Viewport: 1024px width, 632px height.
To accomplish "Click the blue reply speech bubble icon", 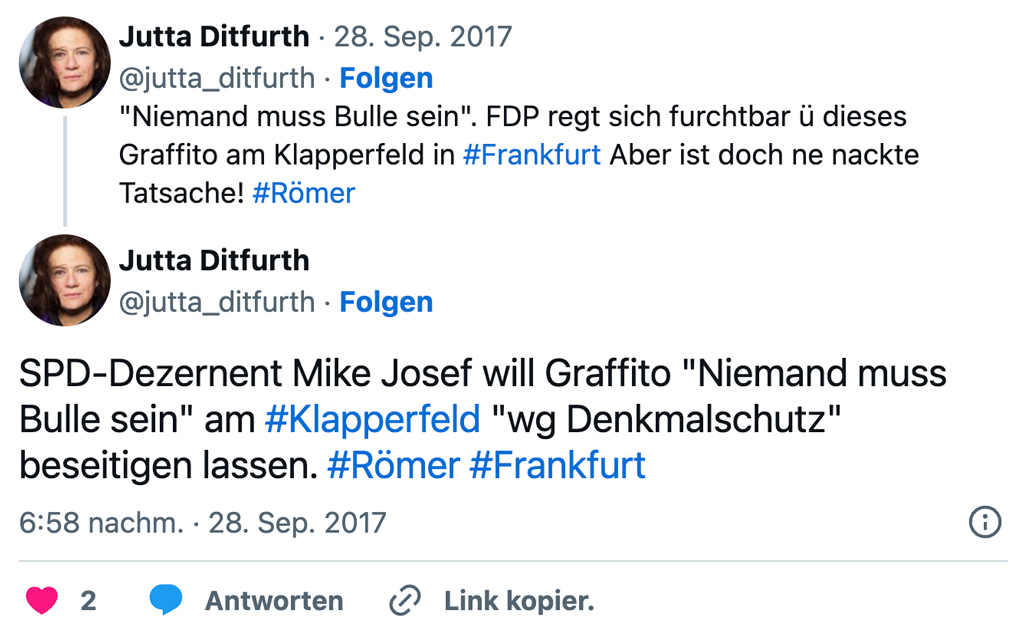I will [166, 600].
